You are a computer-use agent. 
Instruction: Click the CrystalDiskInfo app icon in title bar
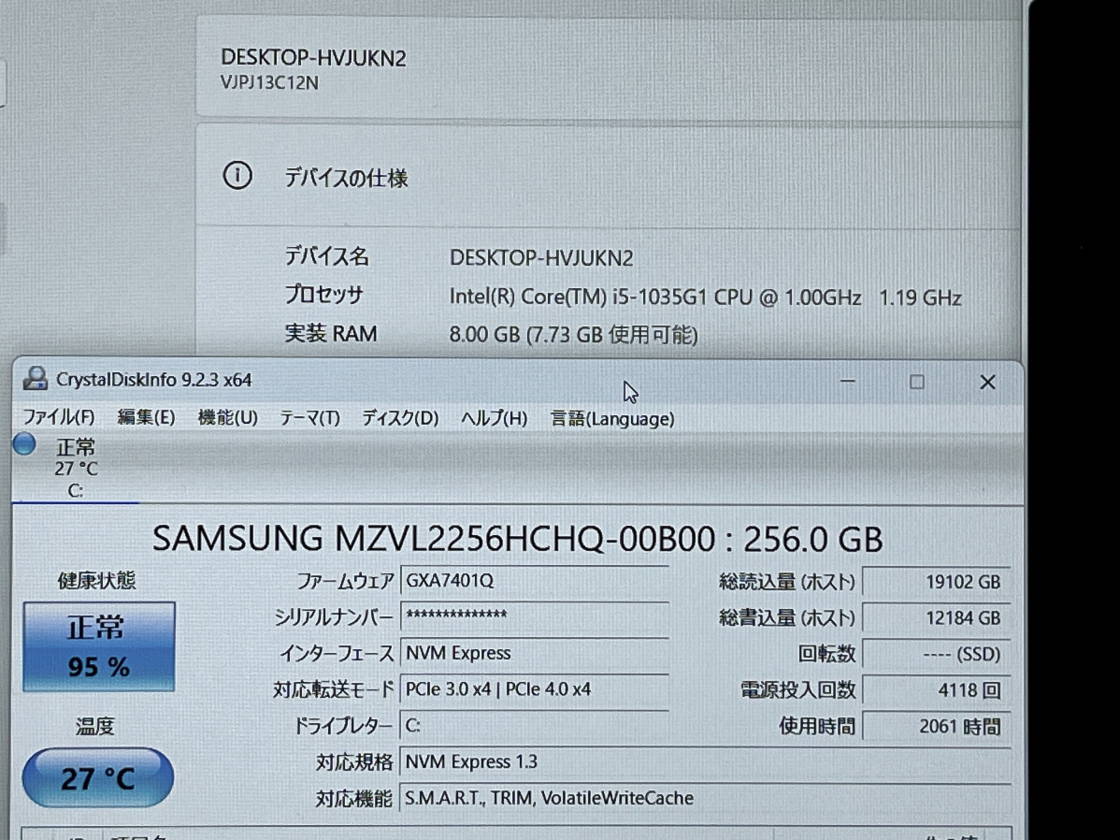pyautogui.click(x=35, y=379)
